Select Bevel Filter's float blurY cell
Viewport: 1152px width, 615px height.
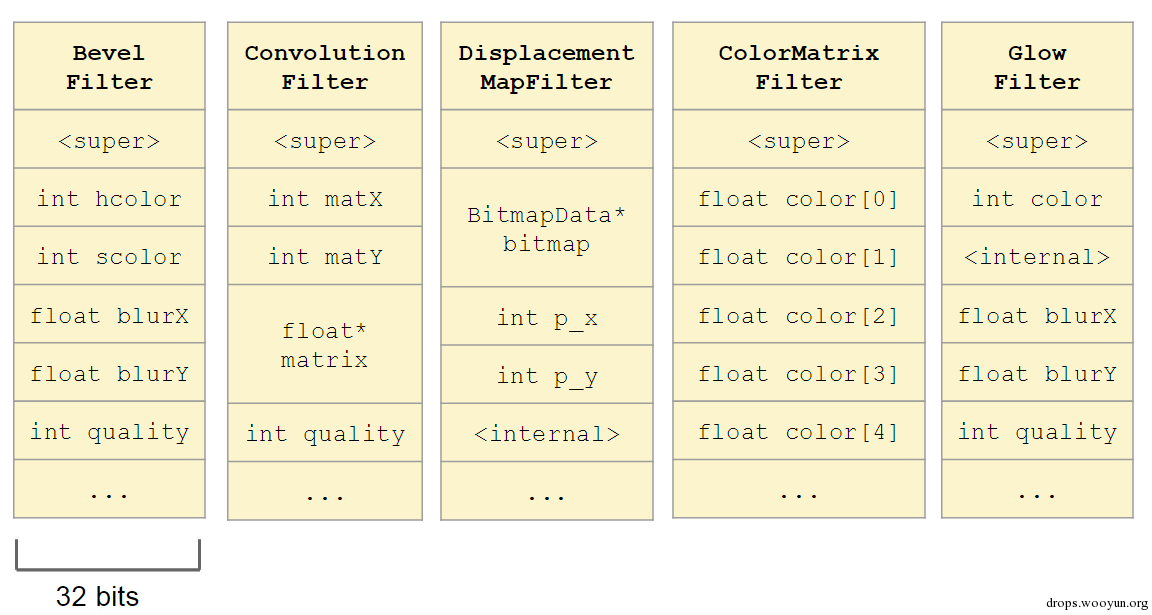109,373
